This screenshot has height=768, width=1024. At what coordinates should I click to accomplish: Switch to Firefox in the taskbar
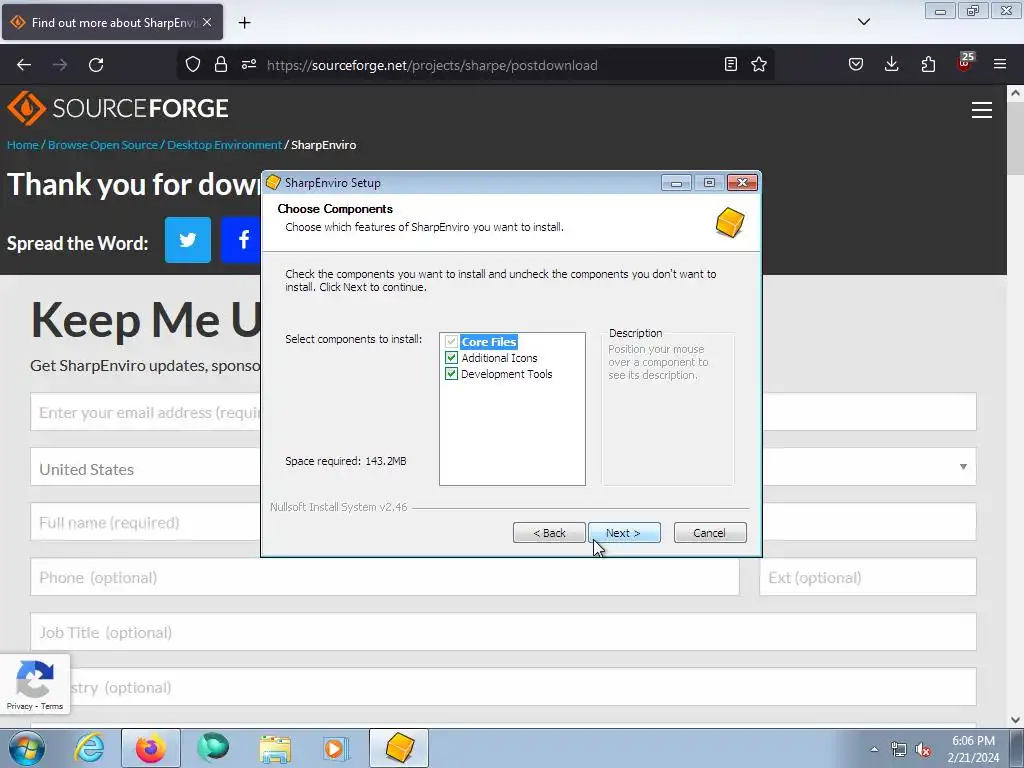pyautogui.click(x=151, y=748)
